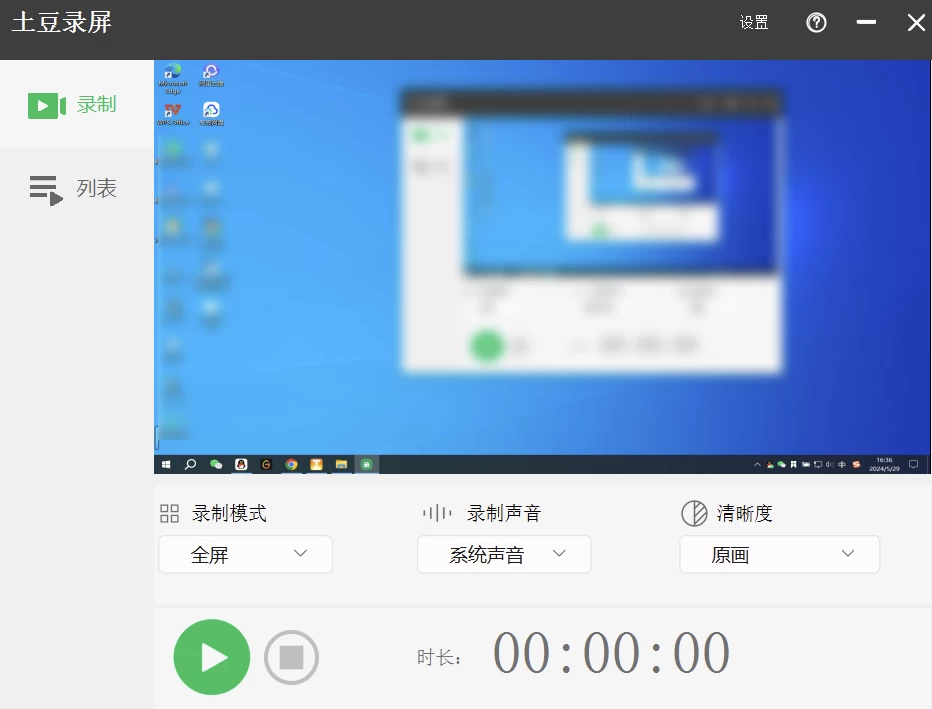The height and width of the screenshot is (709, 932).
Task: Click the 00:00:00 duration timer display
Action: click(611, 654)
